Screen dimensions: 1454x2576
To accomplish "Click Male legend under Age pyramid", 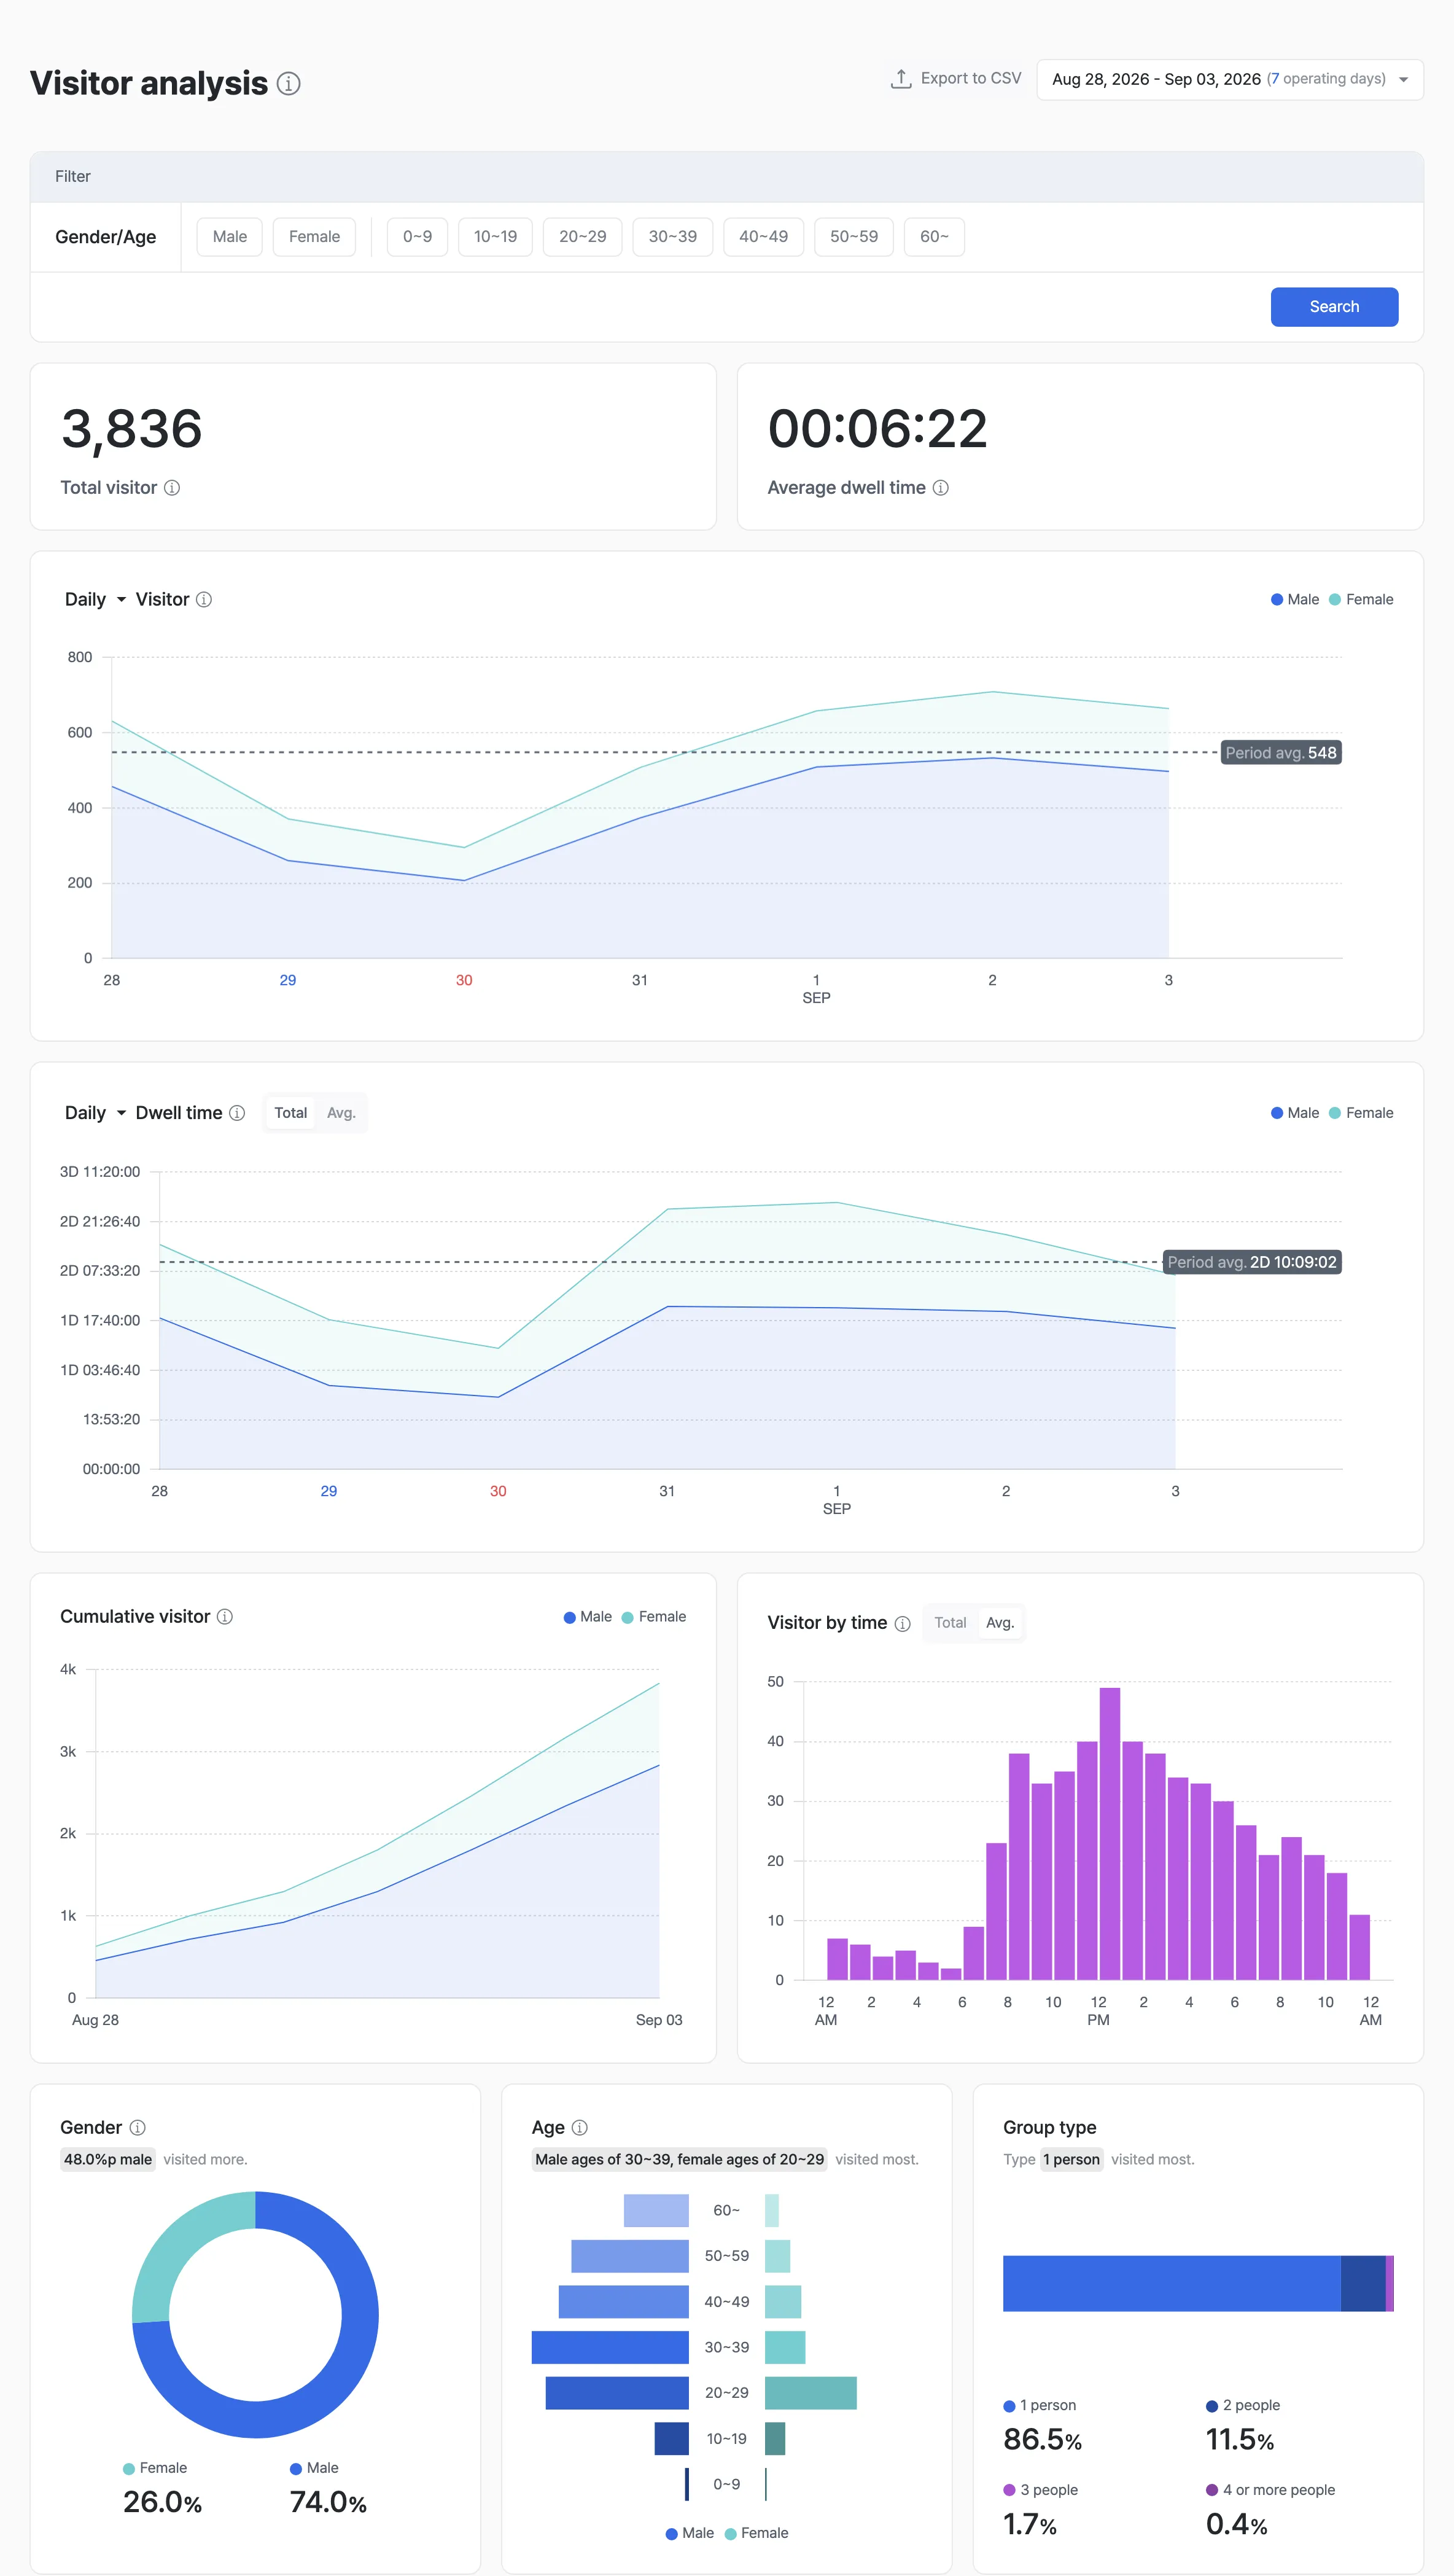I will 690,2533.
